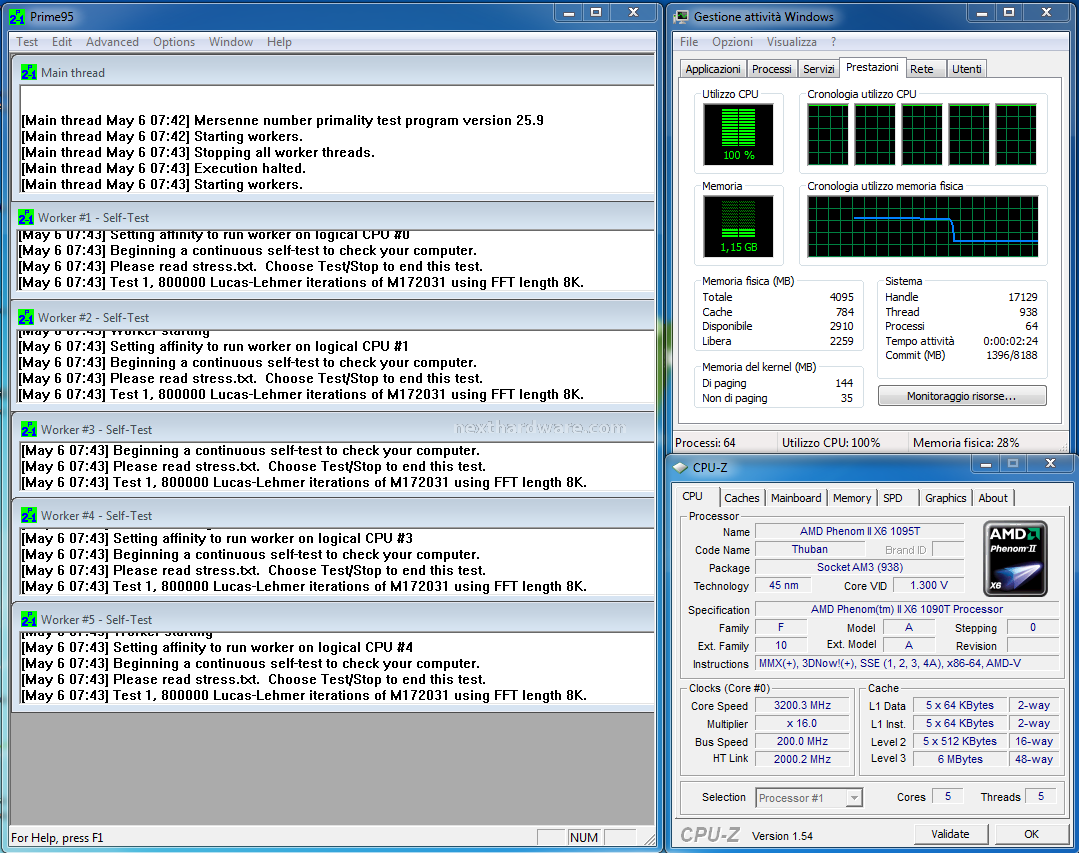
Task: Click the Worker #3 - Self-Test title bar
Action: 334,429
